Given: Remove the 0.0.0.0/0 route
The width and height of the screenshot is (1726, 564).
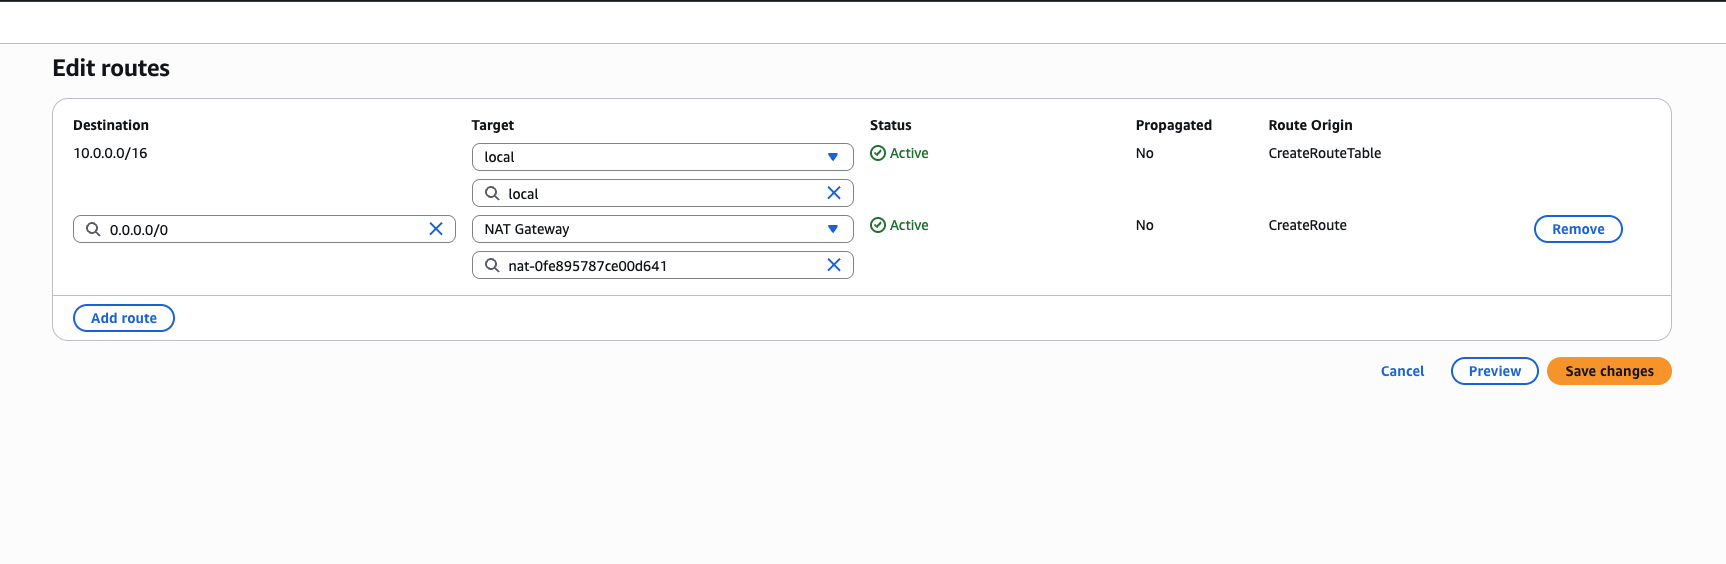Looking at the screenshot, I should pos(1577,229).
